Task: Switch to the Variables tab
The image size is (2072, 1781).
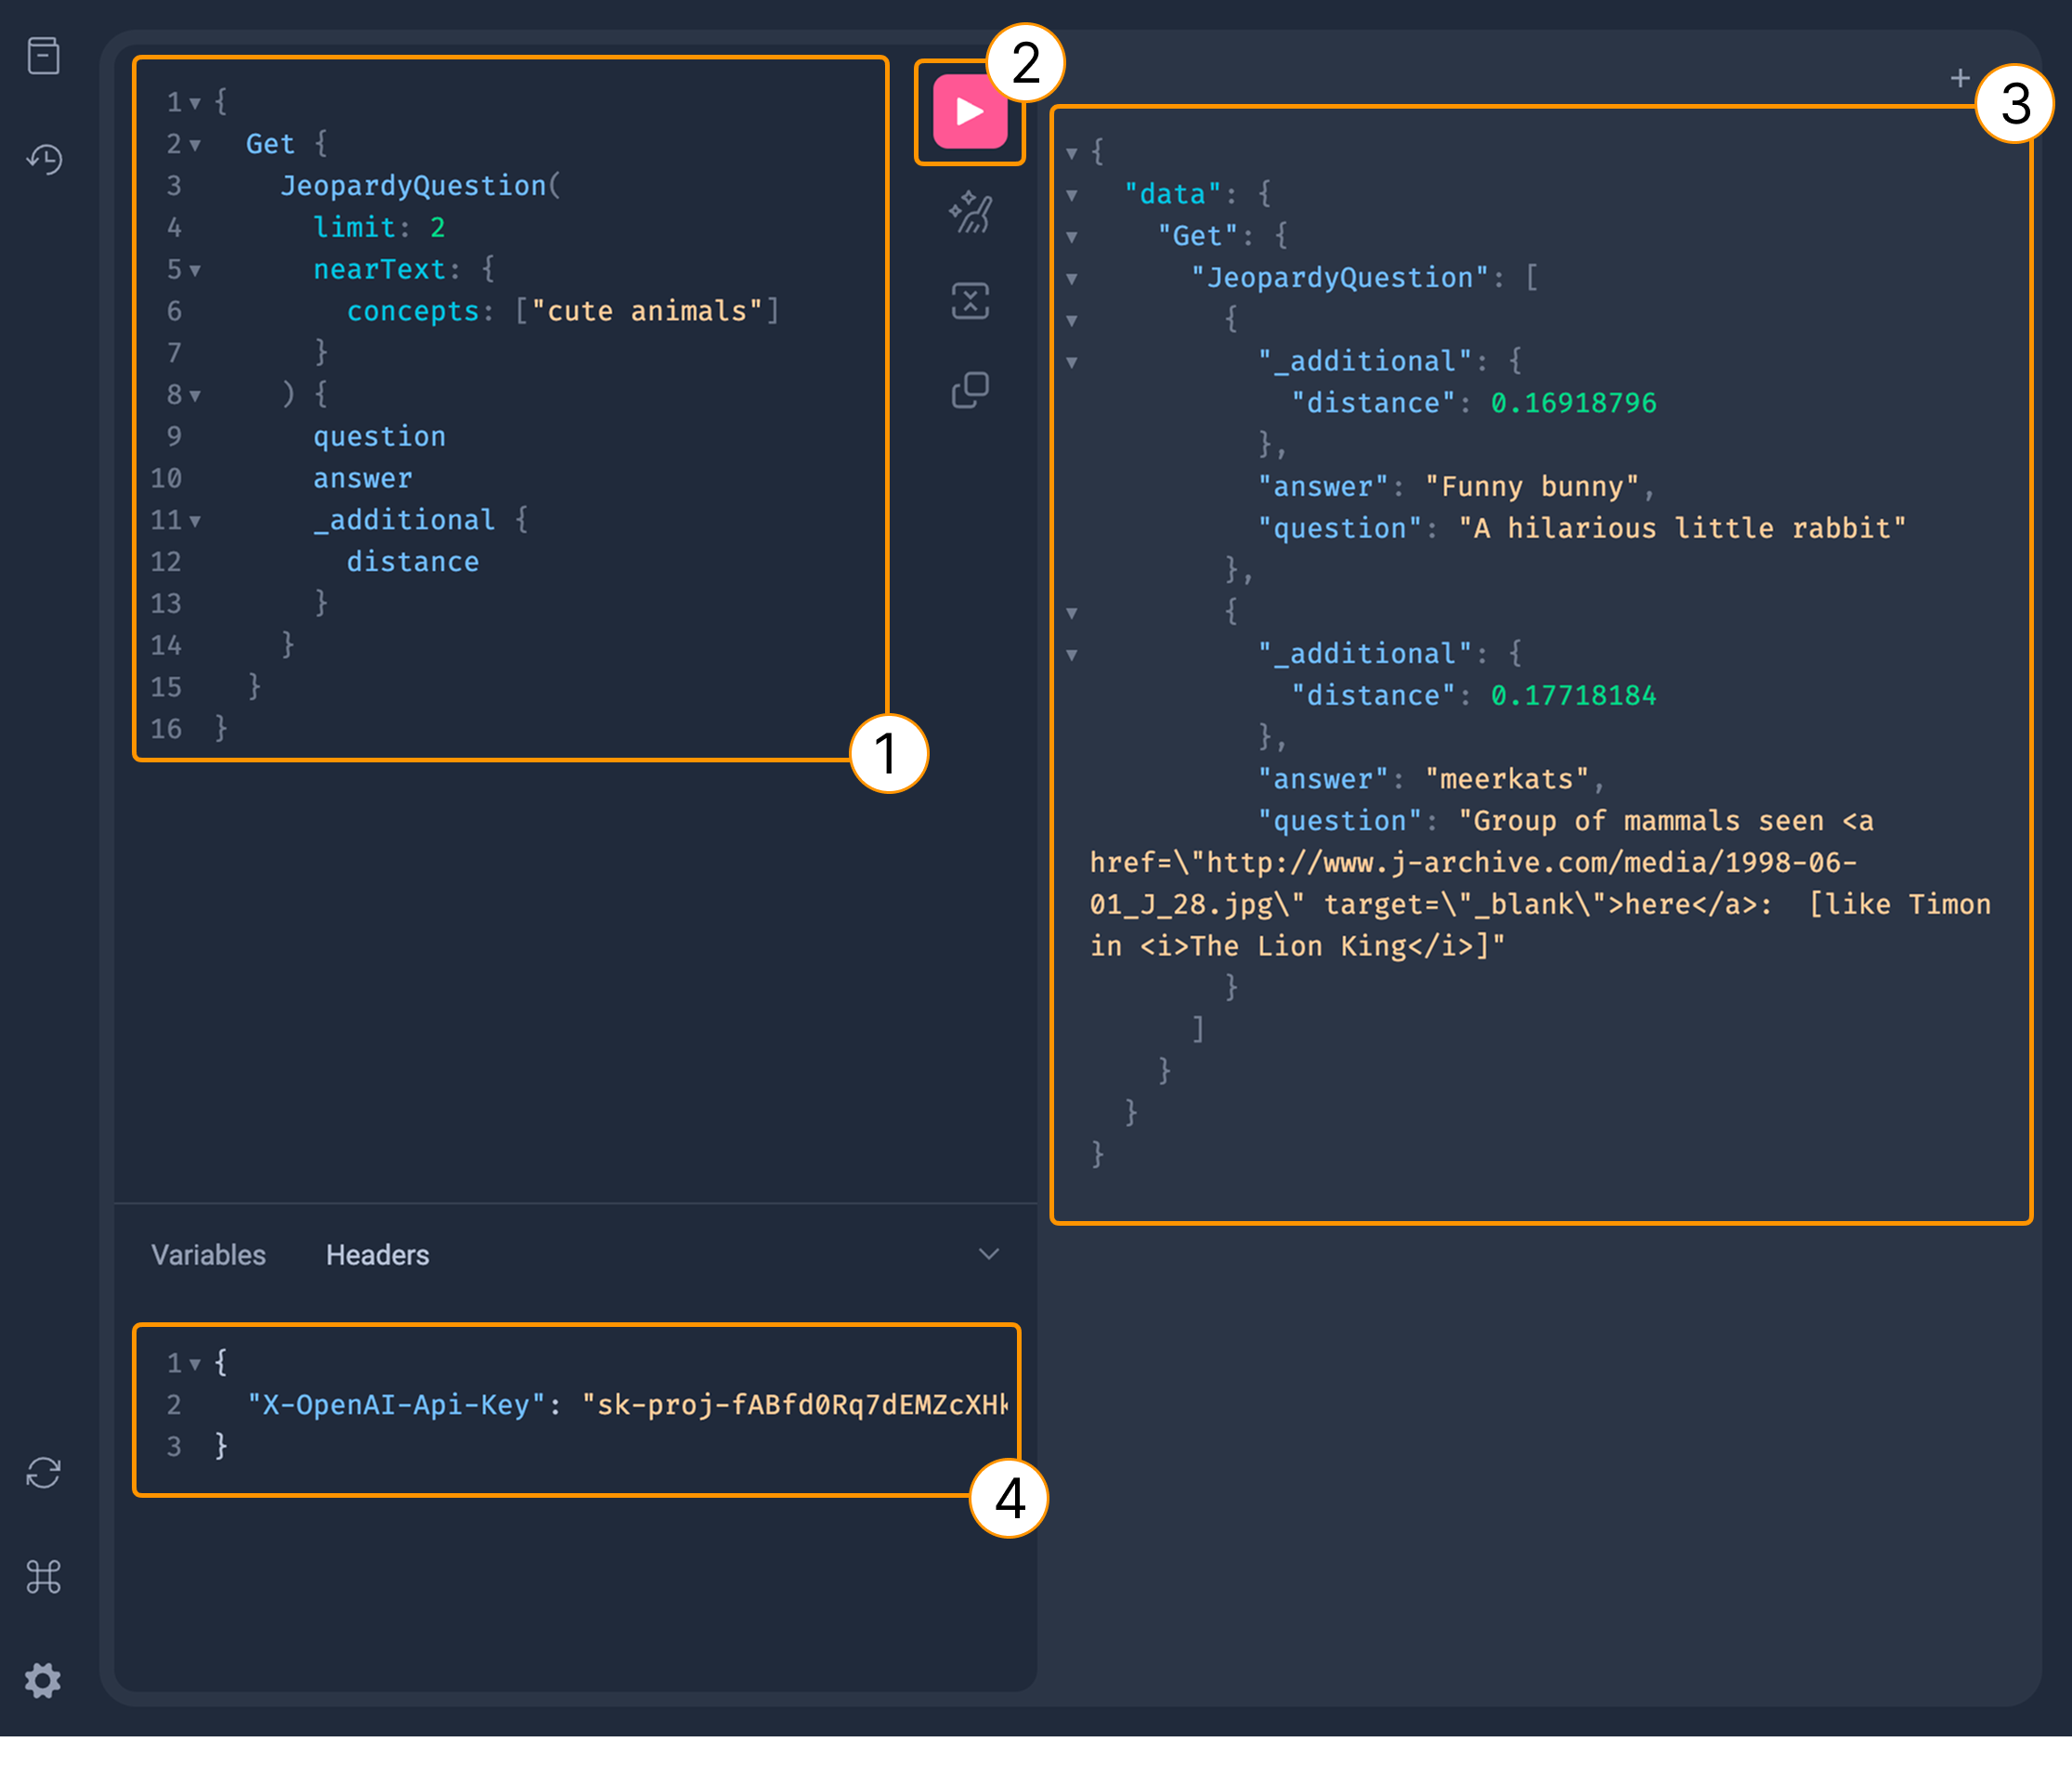Action: [208, 1255]
